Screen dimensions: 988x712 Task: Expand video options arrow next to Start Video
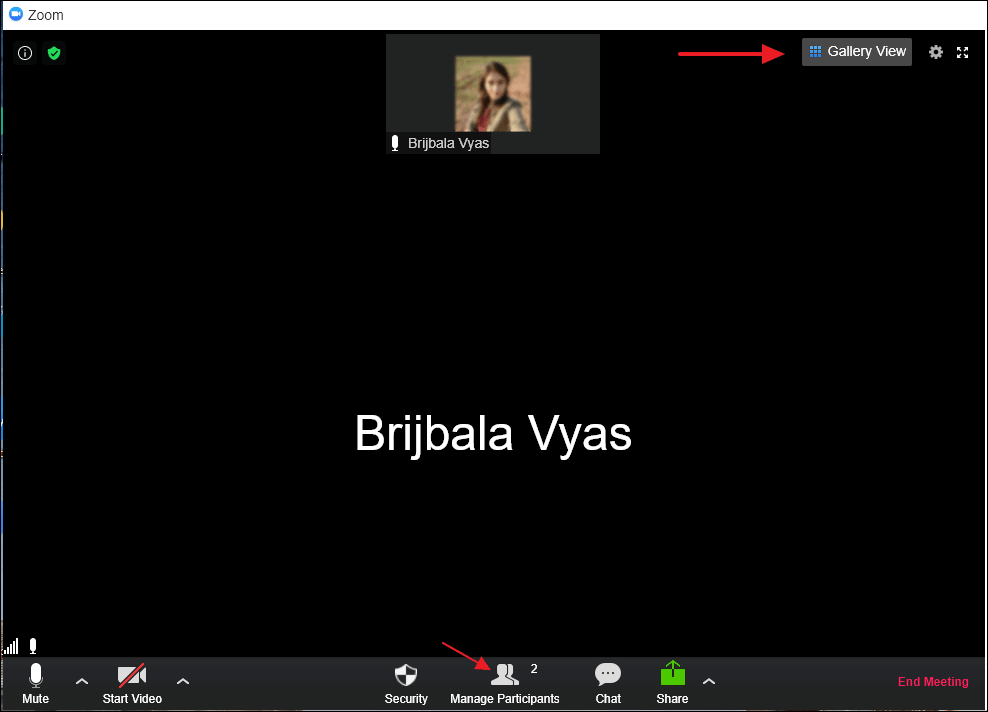click(183, 681)
